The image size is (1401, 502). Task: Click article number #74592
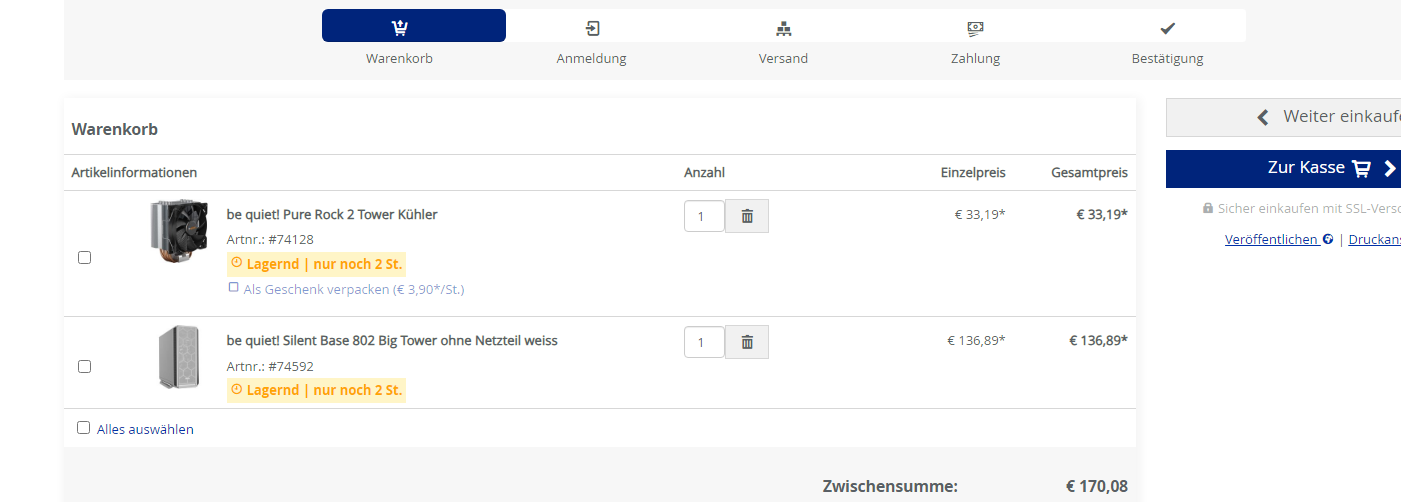291,366
